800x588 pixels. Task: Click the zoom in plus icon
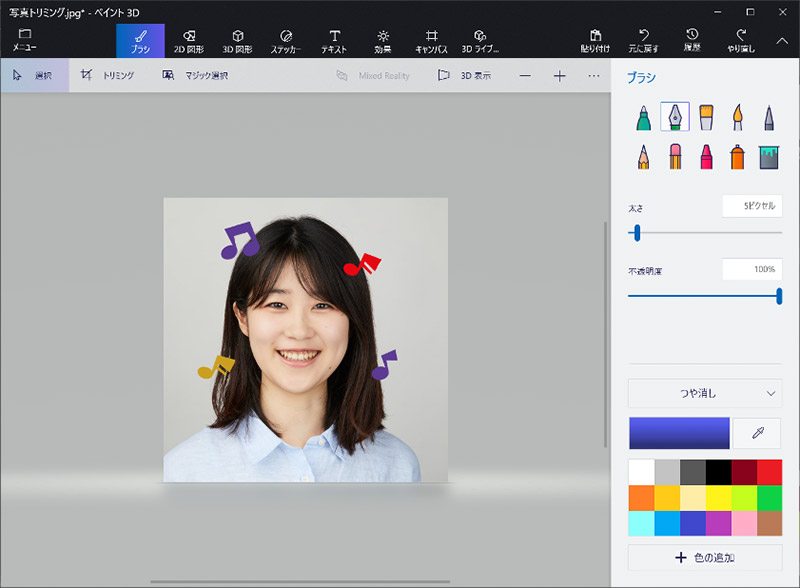coord(559,76)
